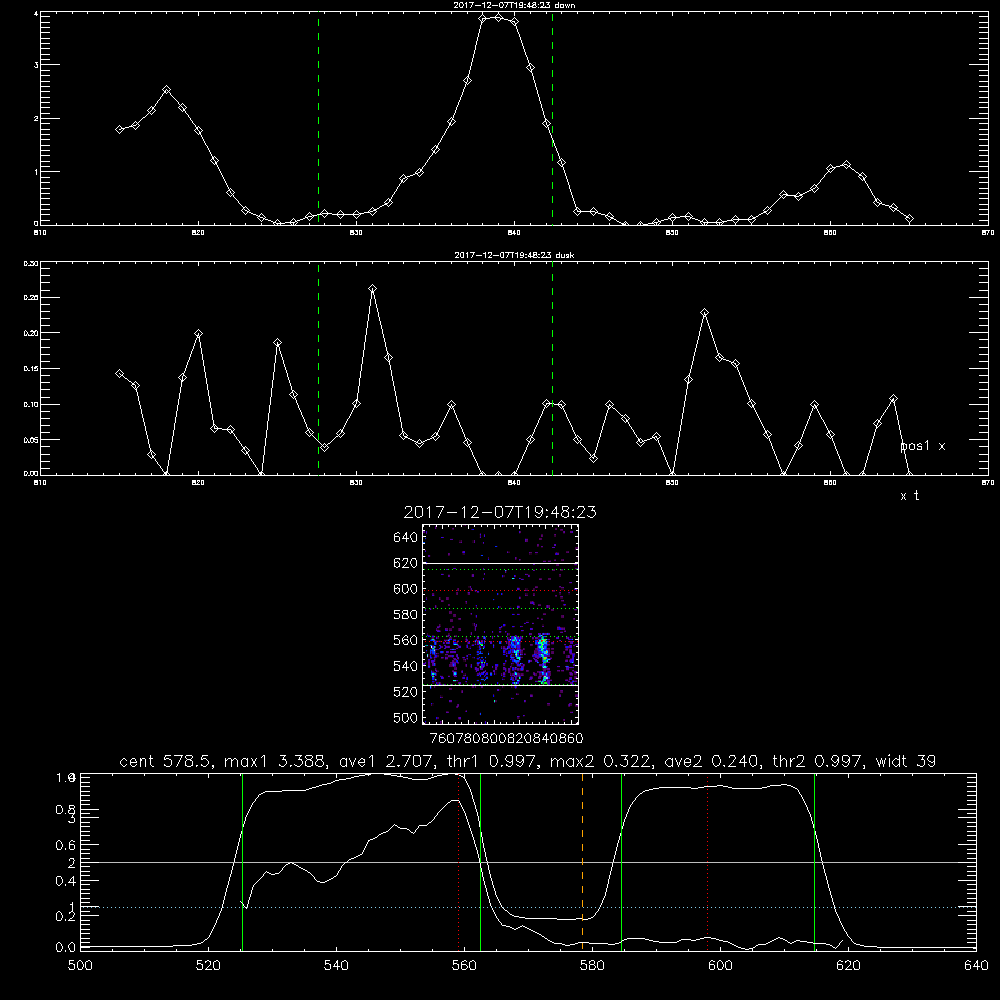Click dusk plot green dashed line near 842
1000x1000 pixels.
click(x=552, y=368)
